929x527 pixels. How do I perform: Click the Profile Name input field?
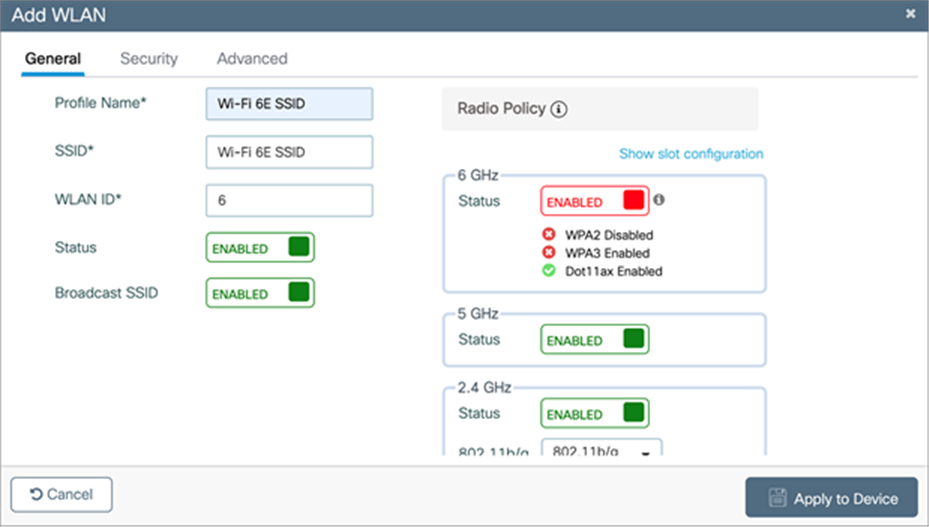point(289,104)
